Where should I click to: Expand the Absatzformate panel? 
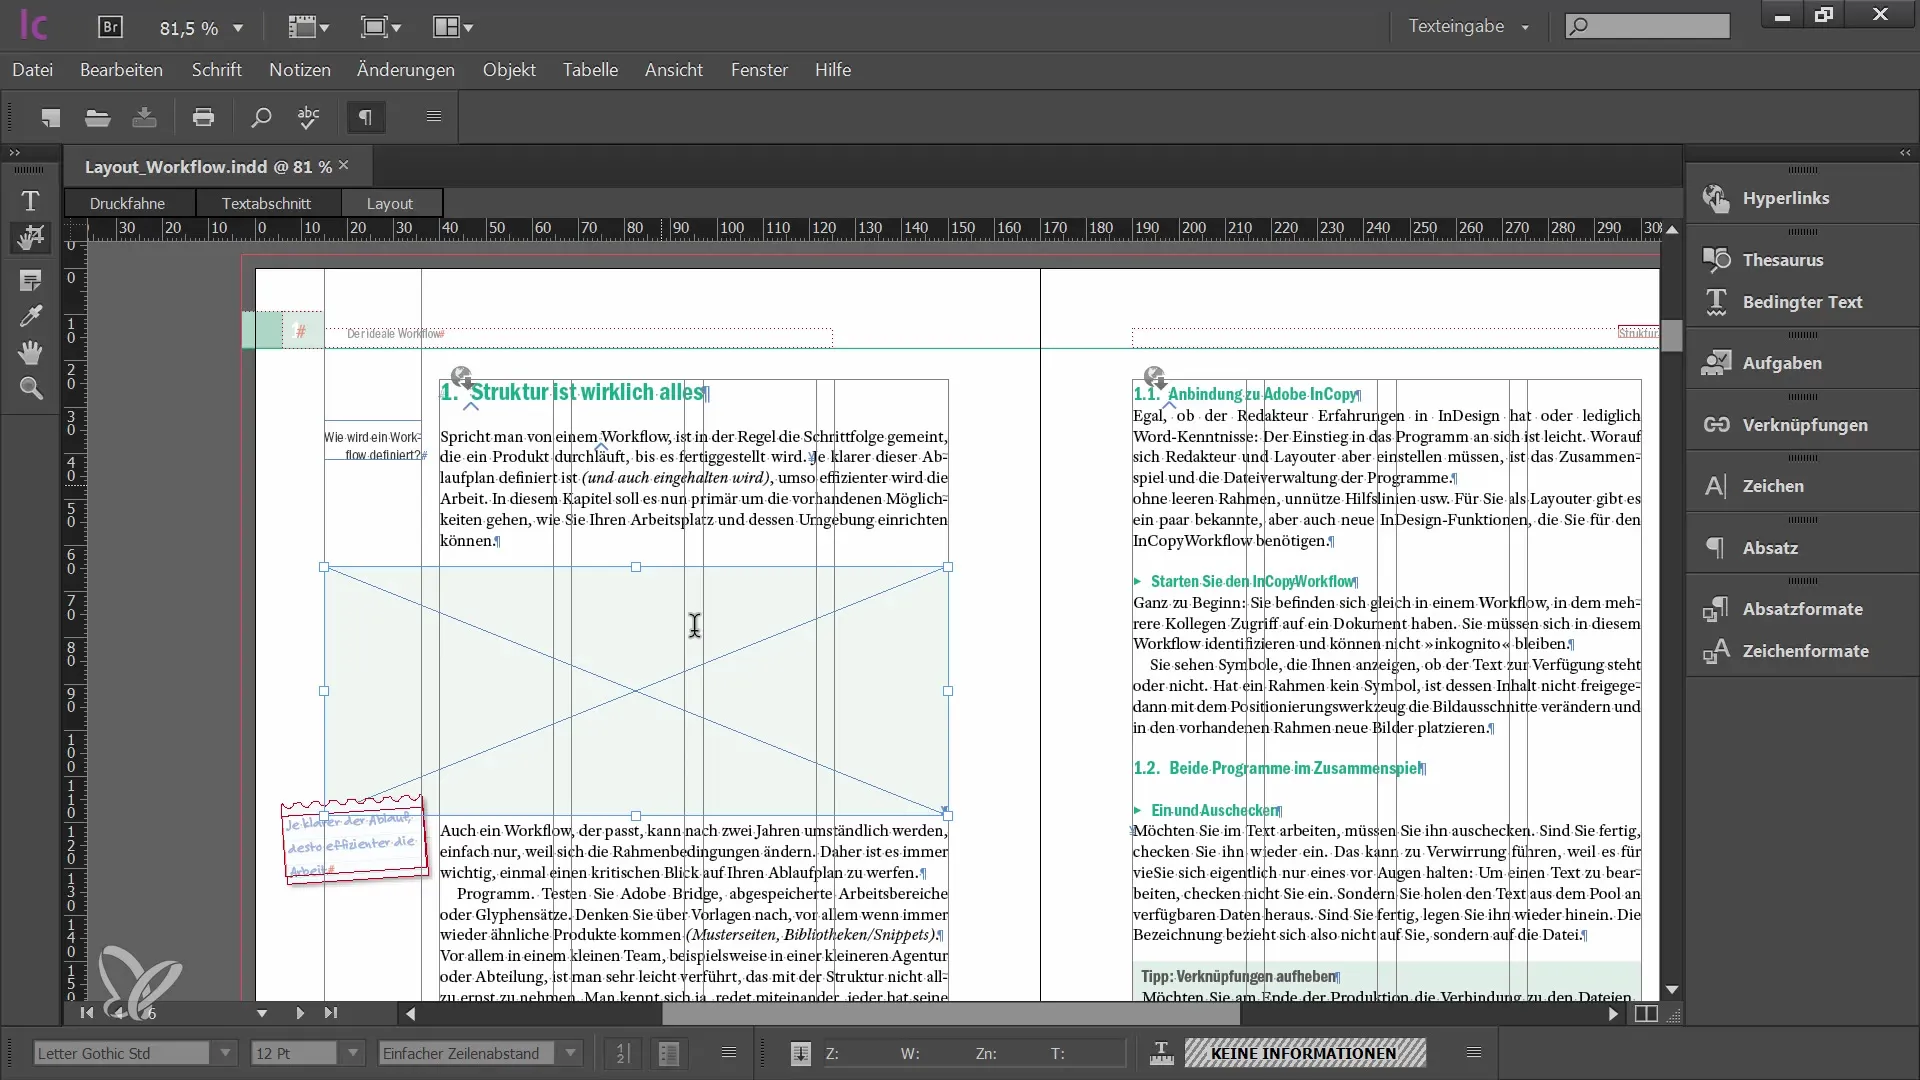click(x=1800, y=608)
